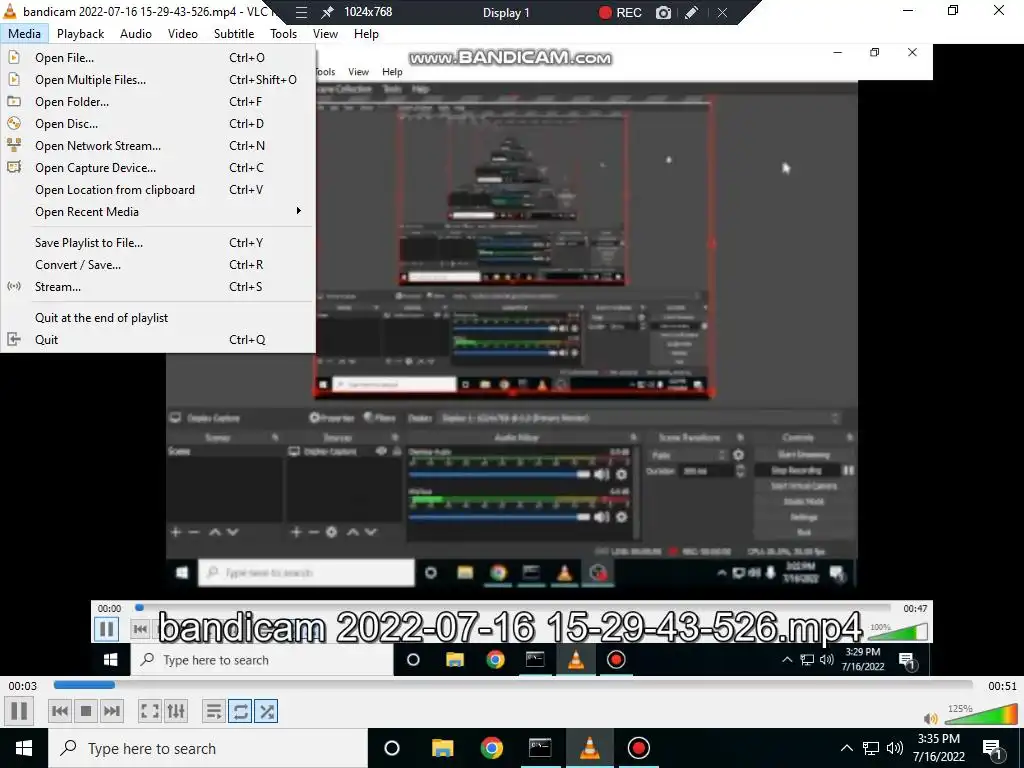Toggle Quit at the end of playlist
Screen dimensions: 1024x768
click(158, 318)
